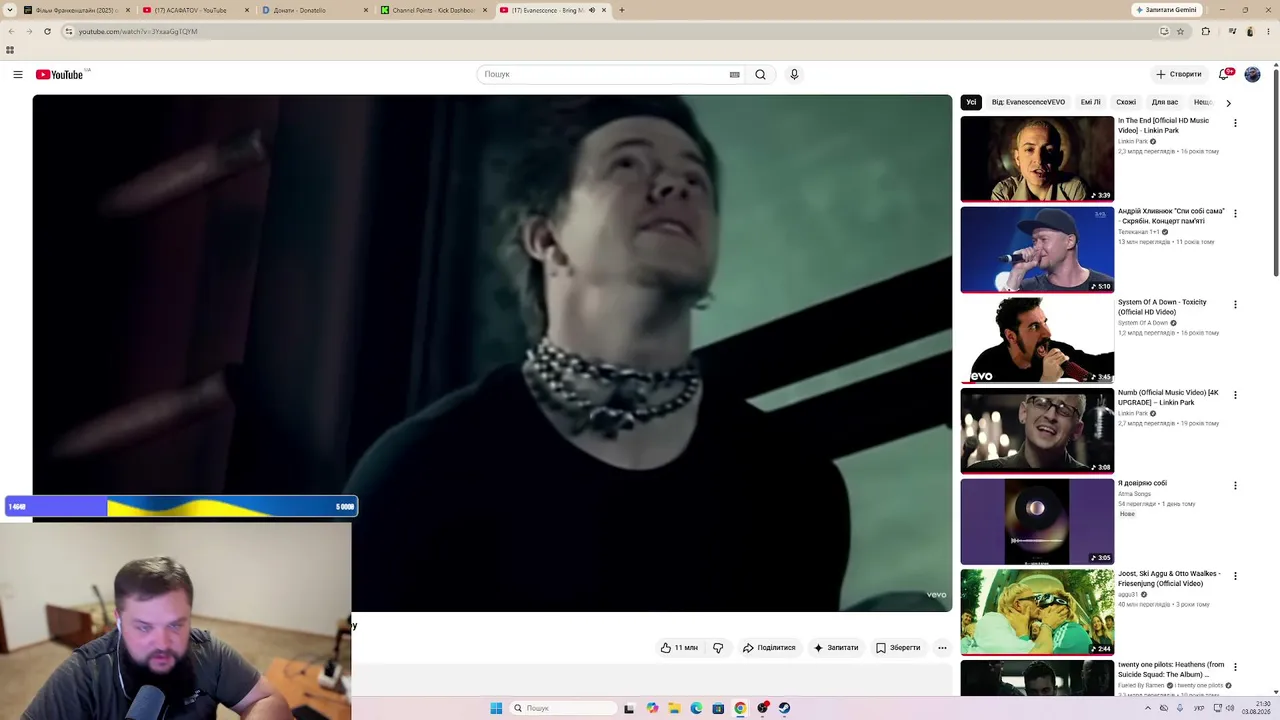This screenshot has width=1280, height=720.
Task: Reload the page in Chrome
Action: [x=47, y=31]
